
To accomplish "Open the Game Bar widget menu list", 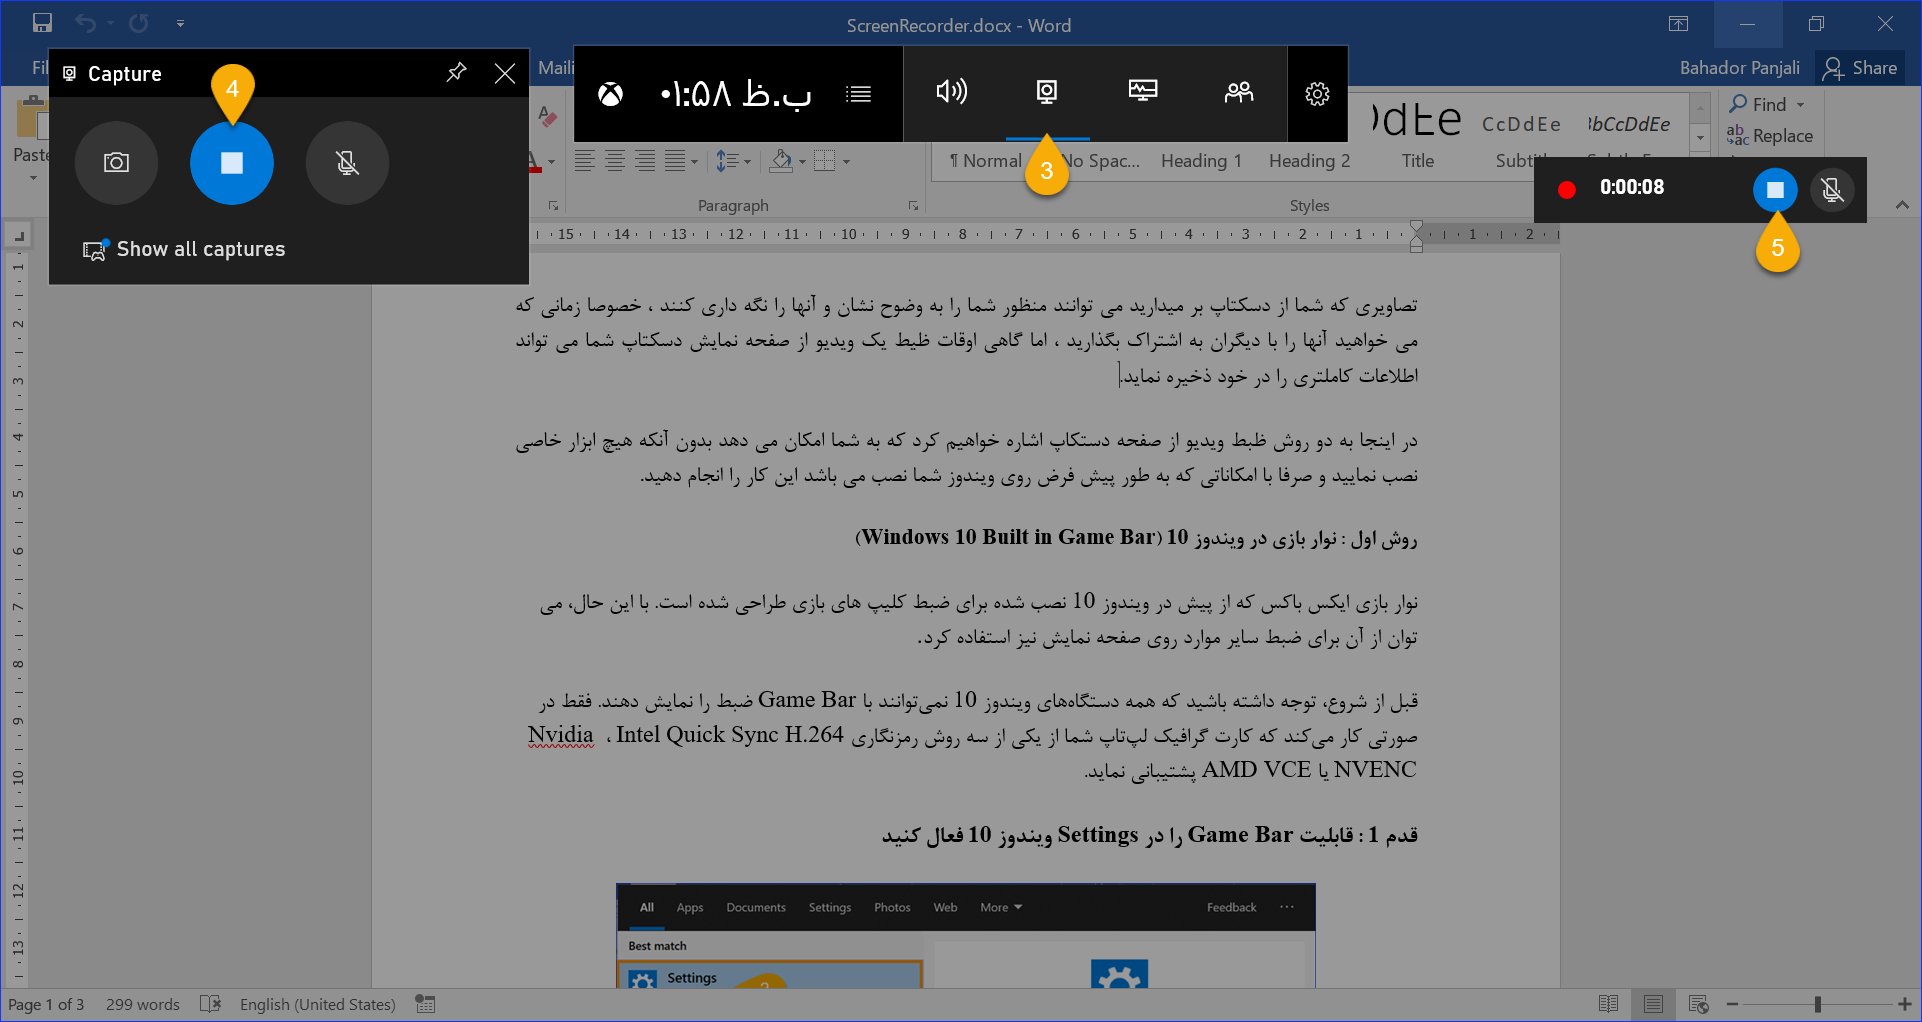I will [858, 94].
